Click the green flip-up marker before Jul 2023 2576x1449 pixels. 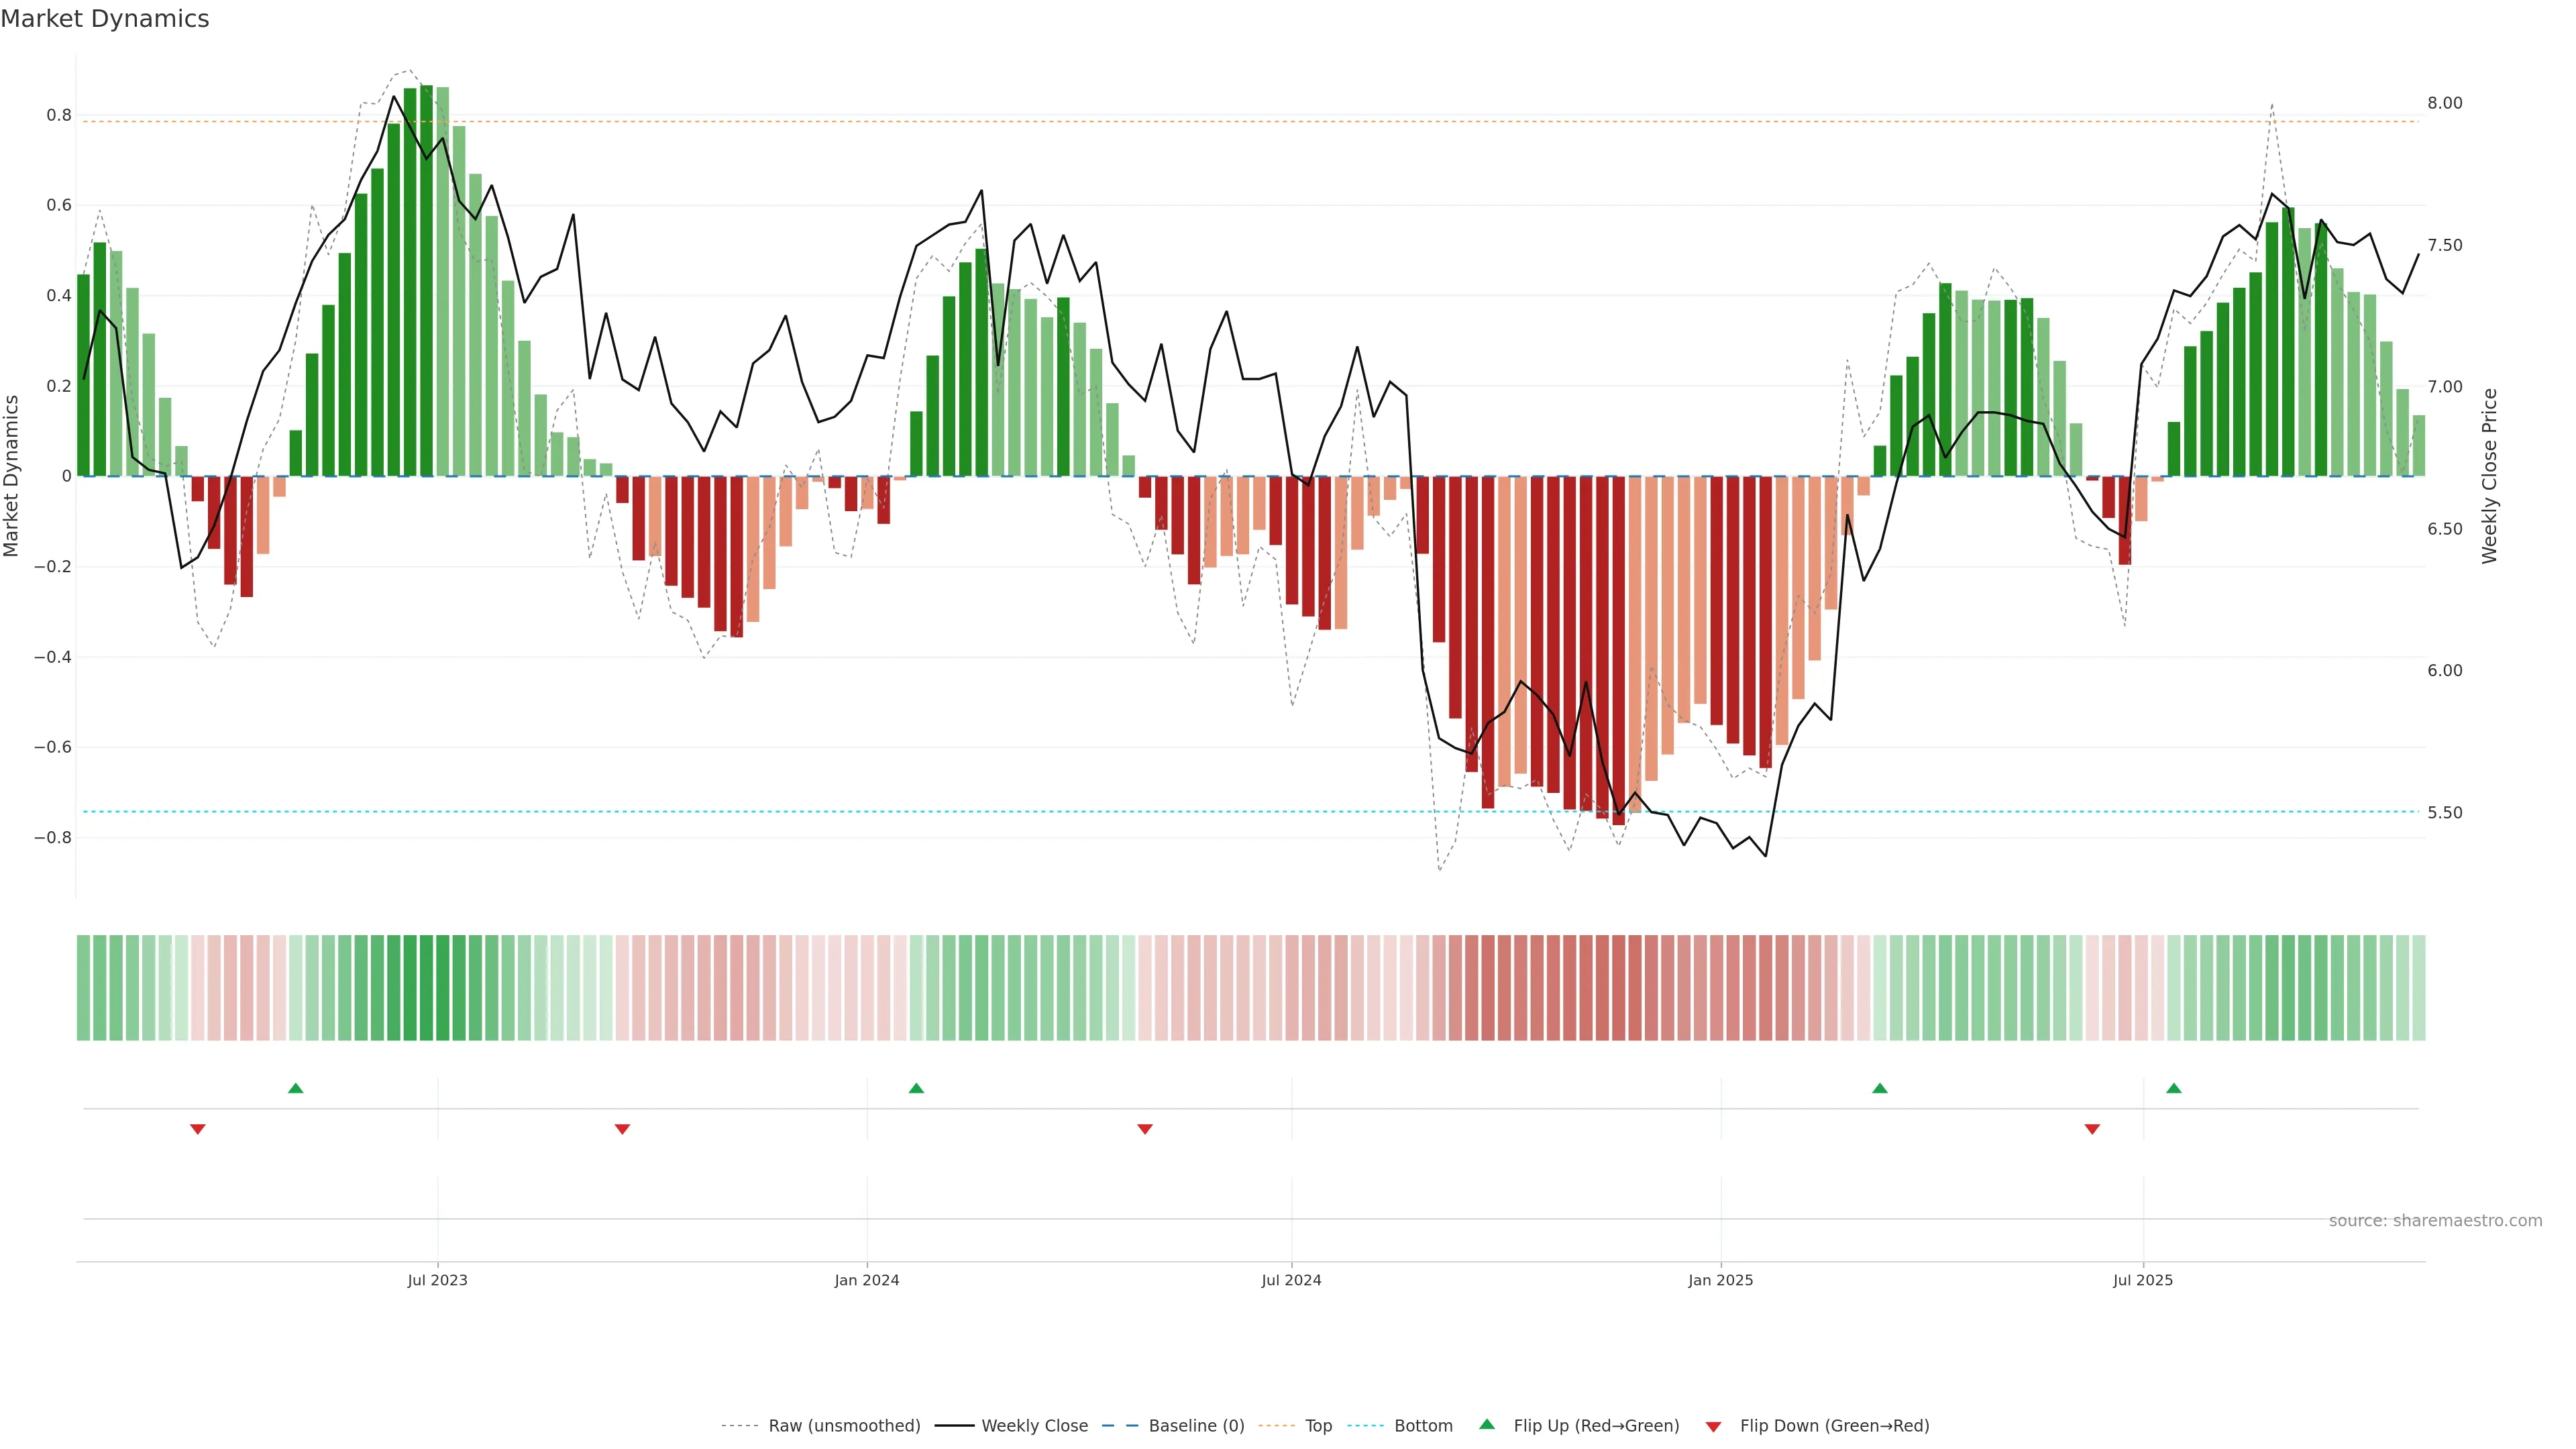tap(295, 1088)
